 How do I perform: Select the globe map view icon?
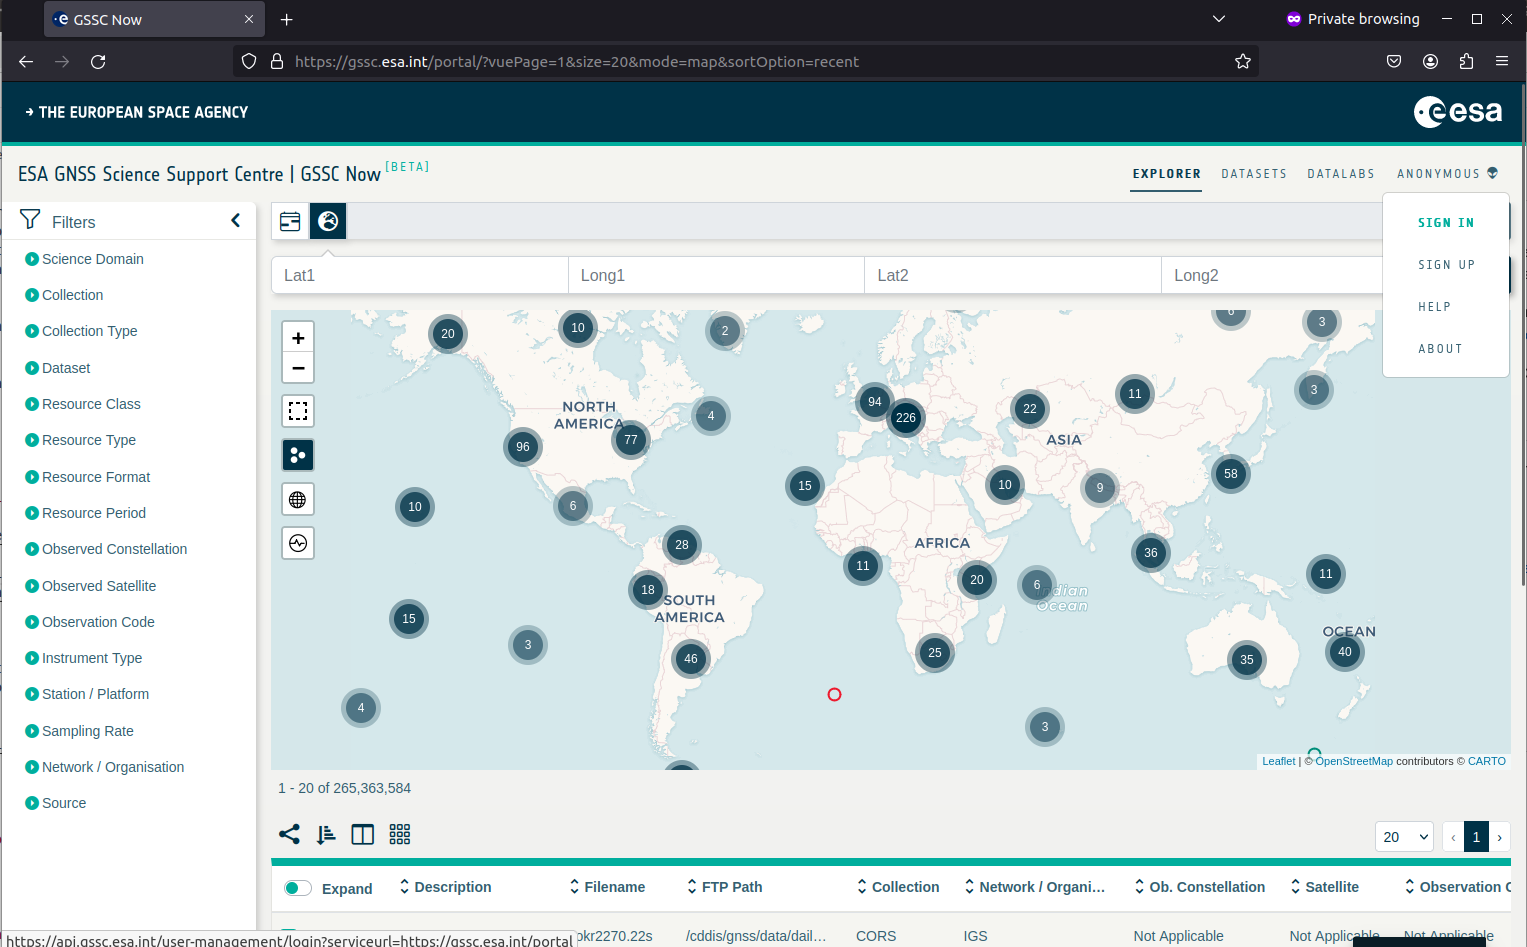click(x=328, y=221)
